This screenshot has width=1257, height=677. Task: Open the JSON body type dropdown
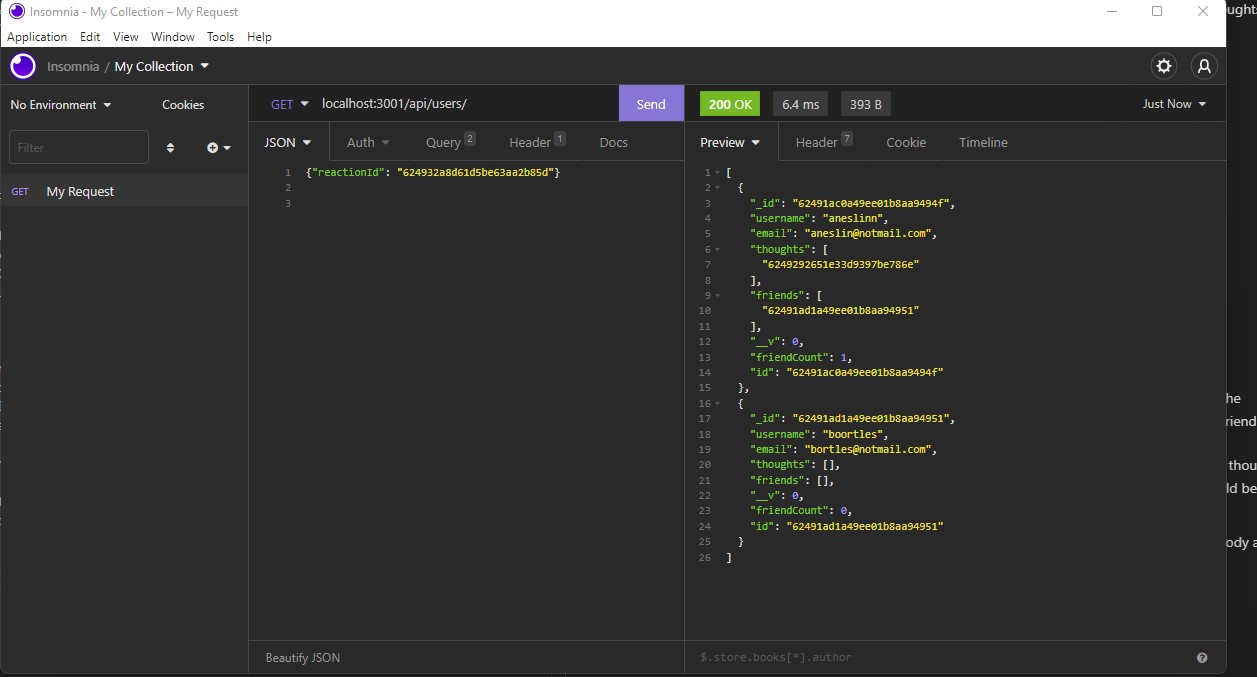(x=288, y=142)
